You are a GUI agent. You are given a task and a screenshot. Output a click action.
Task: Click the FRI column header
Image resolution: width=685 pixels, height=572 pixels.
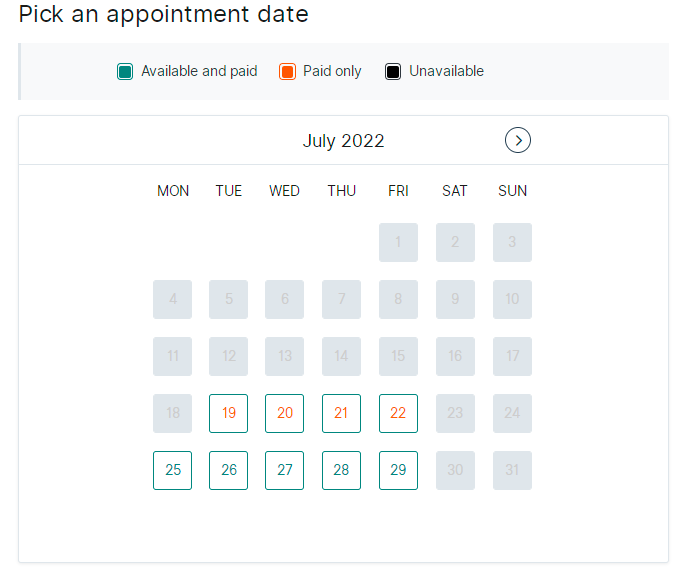(x=398, y=191)
